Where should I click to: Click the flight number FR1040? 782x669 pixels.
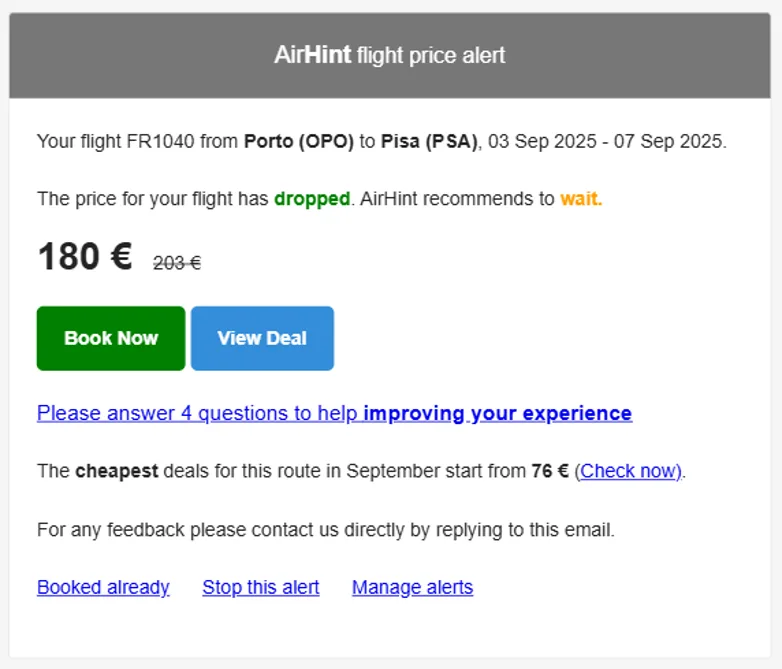161,141
